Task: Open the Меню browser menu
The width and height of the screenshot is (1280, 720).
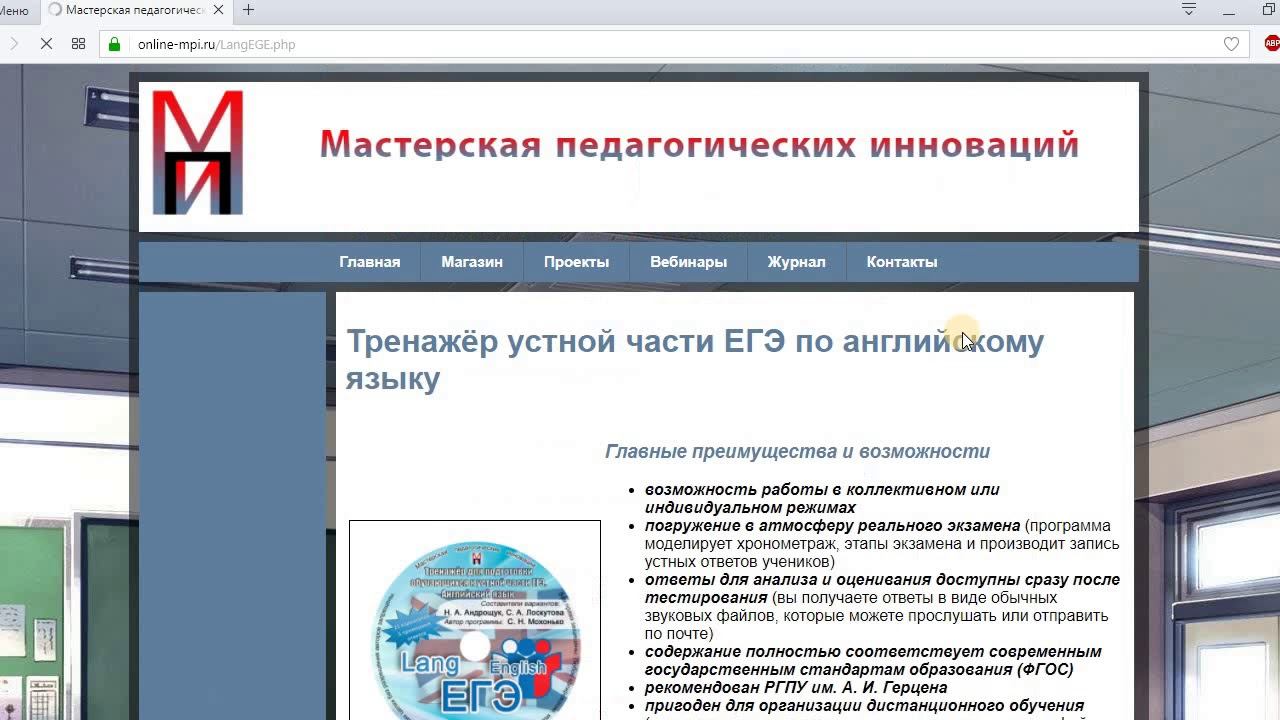Action: [x=14, y=10]
